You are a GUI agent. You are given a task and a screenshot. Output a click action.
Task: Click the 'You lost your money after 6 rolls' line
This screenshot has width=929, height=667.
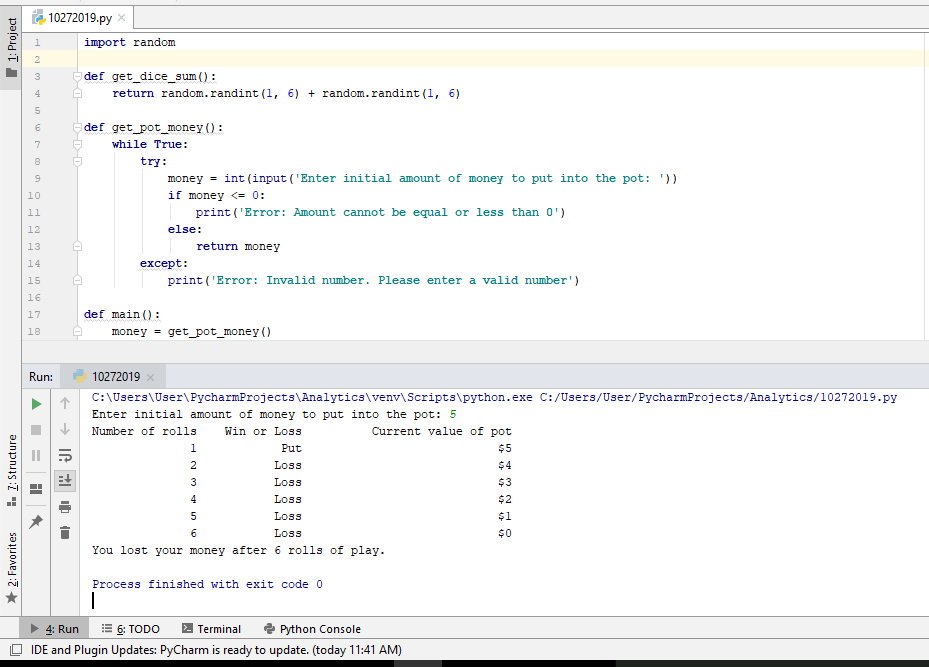click(238, 550)
